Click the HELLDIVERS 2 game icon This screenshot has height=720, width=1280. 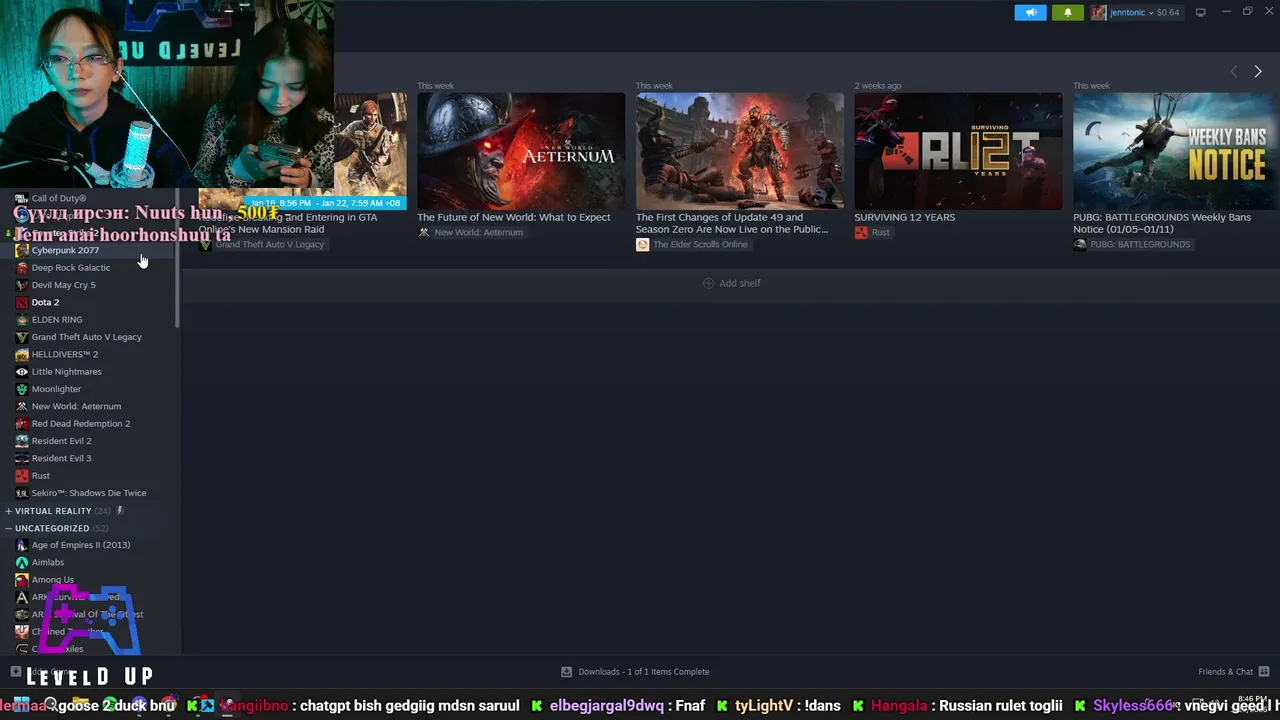coord(22,354)
